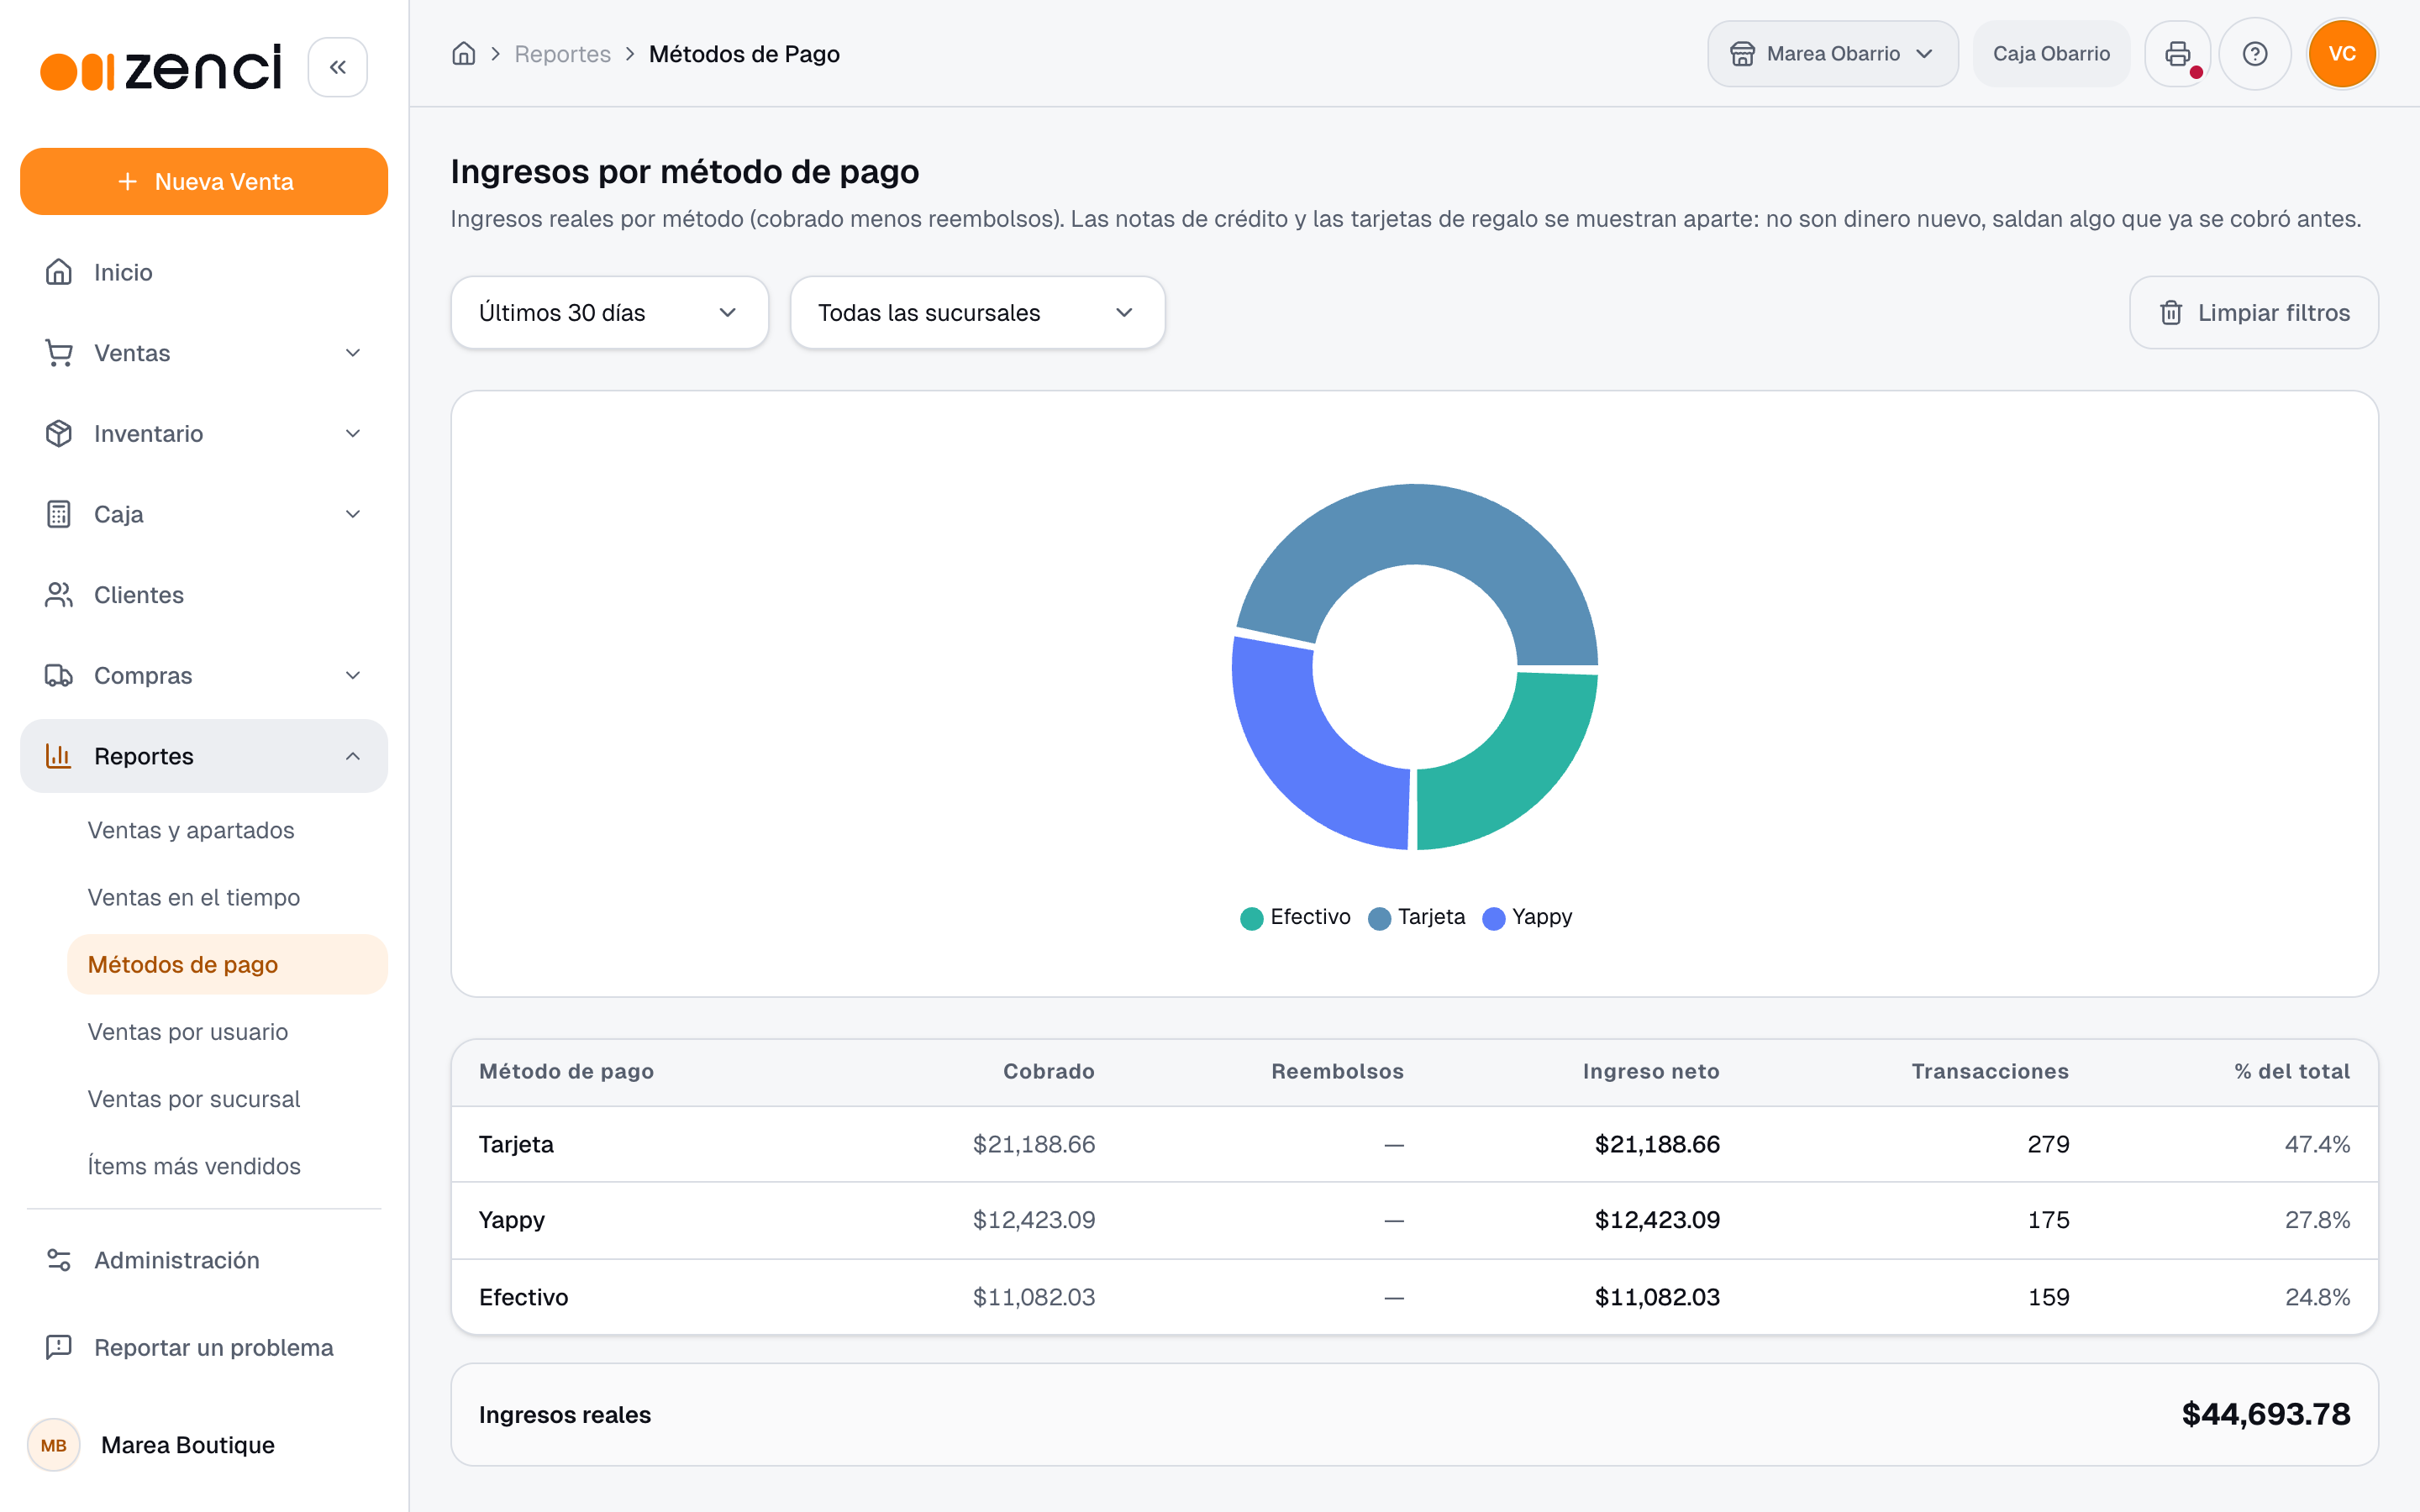The image size is (2420, 1512).
Task: Click the Nueva Venta button
Action: 204,181
